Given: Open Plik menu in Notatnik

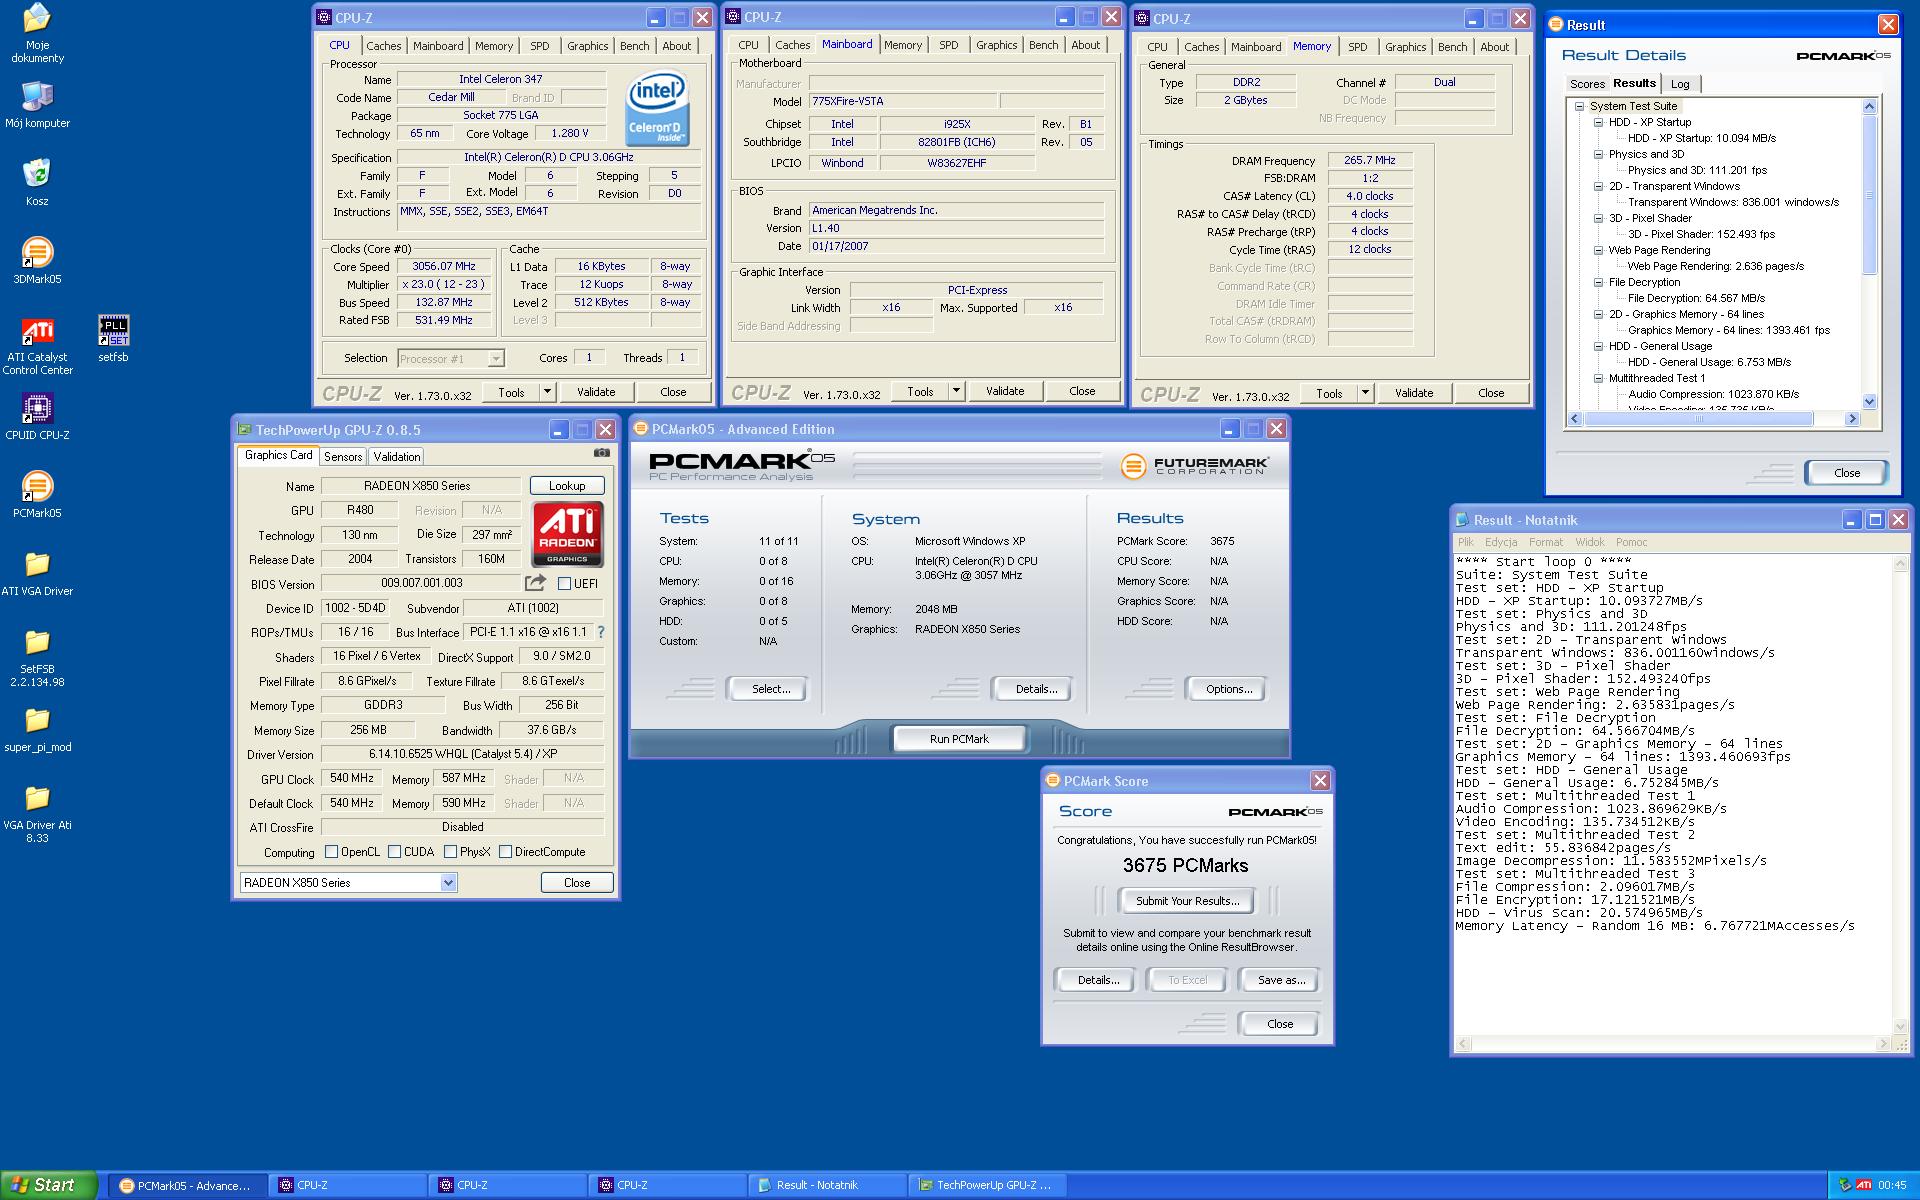Looking at the screenshot, I should click(x=1466, y=542).
